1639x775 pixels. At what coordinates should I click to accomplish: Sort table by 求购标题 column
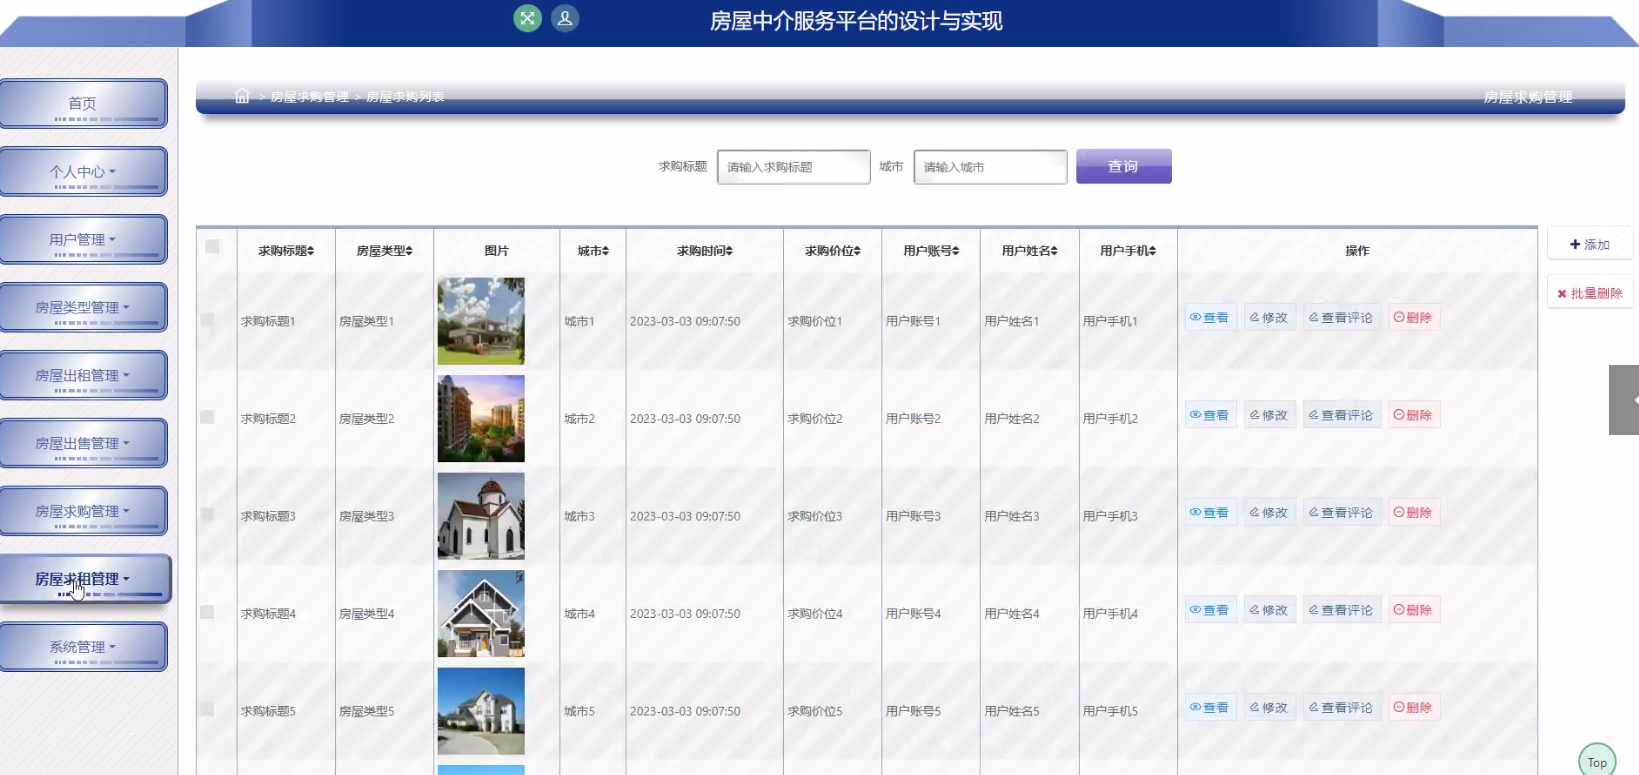(286, 251)
